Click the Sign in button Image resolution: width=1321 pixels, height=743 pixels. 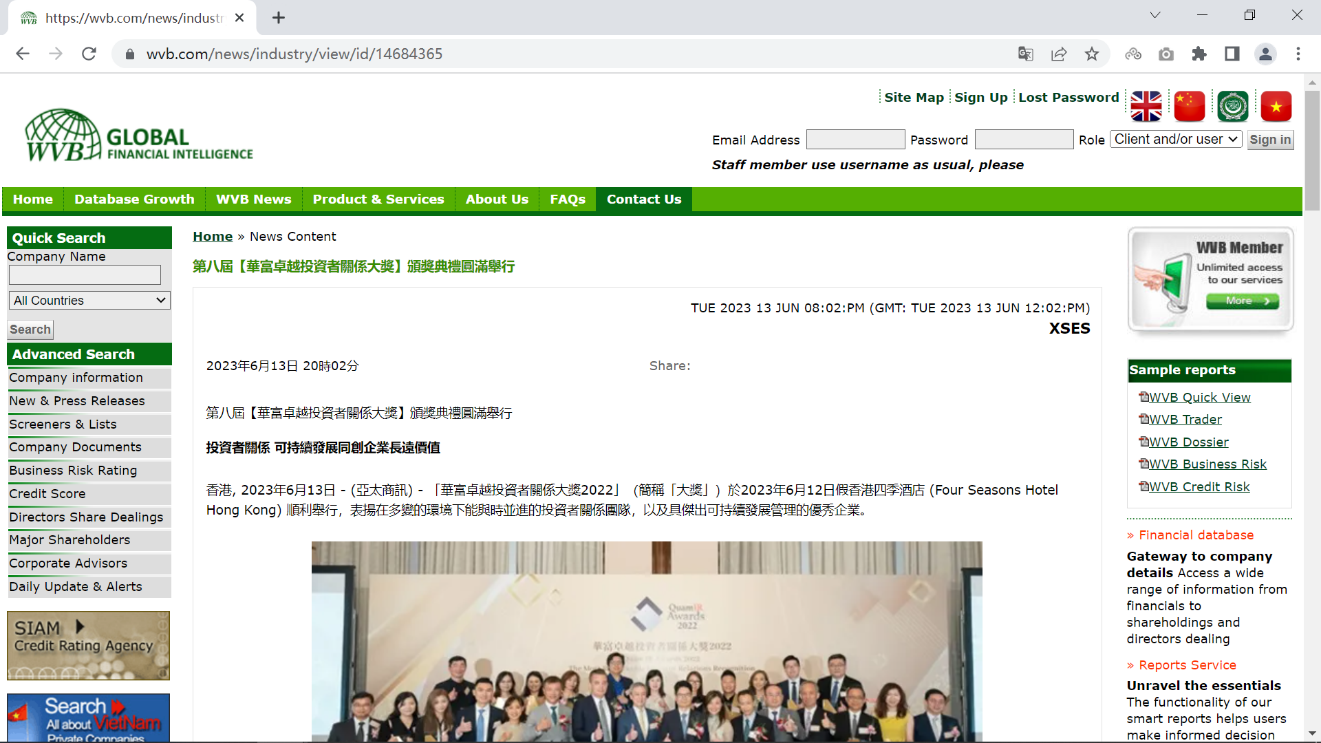click(x=1270, y=140)
